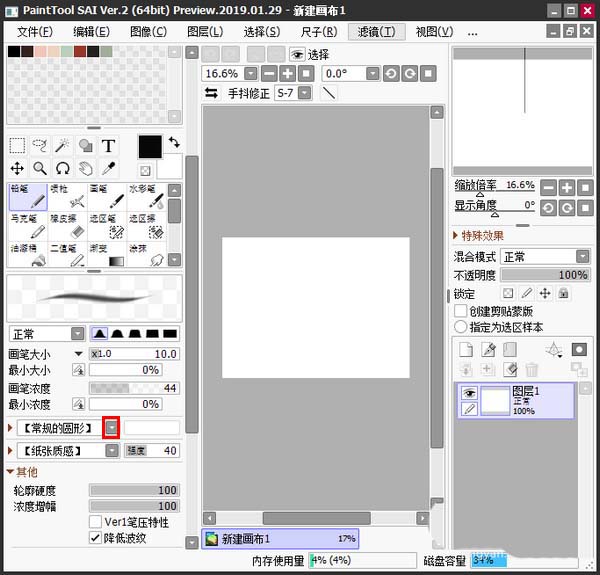Screen dimensions: 600x575
Task: Toggle the transparent color swatch
Action: [x=145, y=171]
